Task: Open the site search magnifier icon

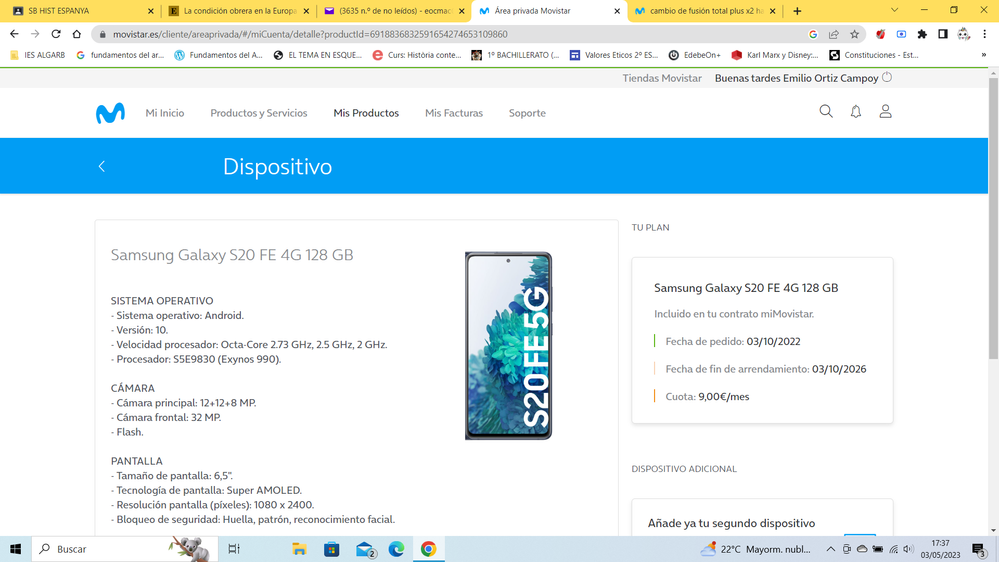Action: (826, 112)
